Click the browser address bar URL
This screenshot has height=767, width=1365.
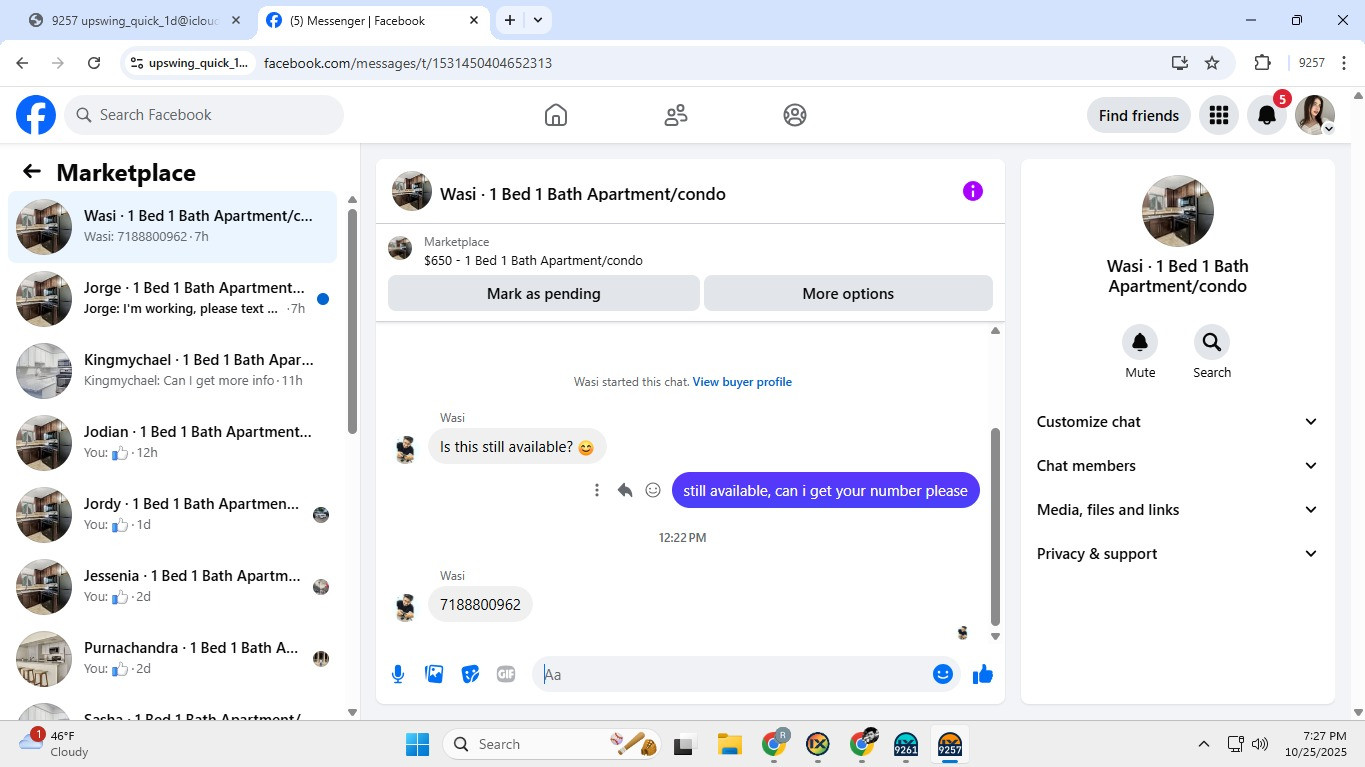pos(408,63)
